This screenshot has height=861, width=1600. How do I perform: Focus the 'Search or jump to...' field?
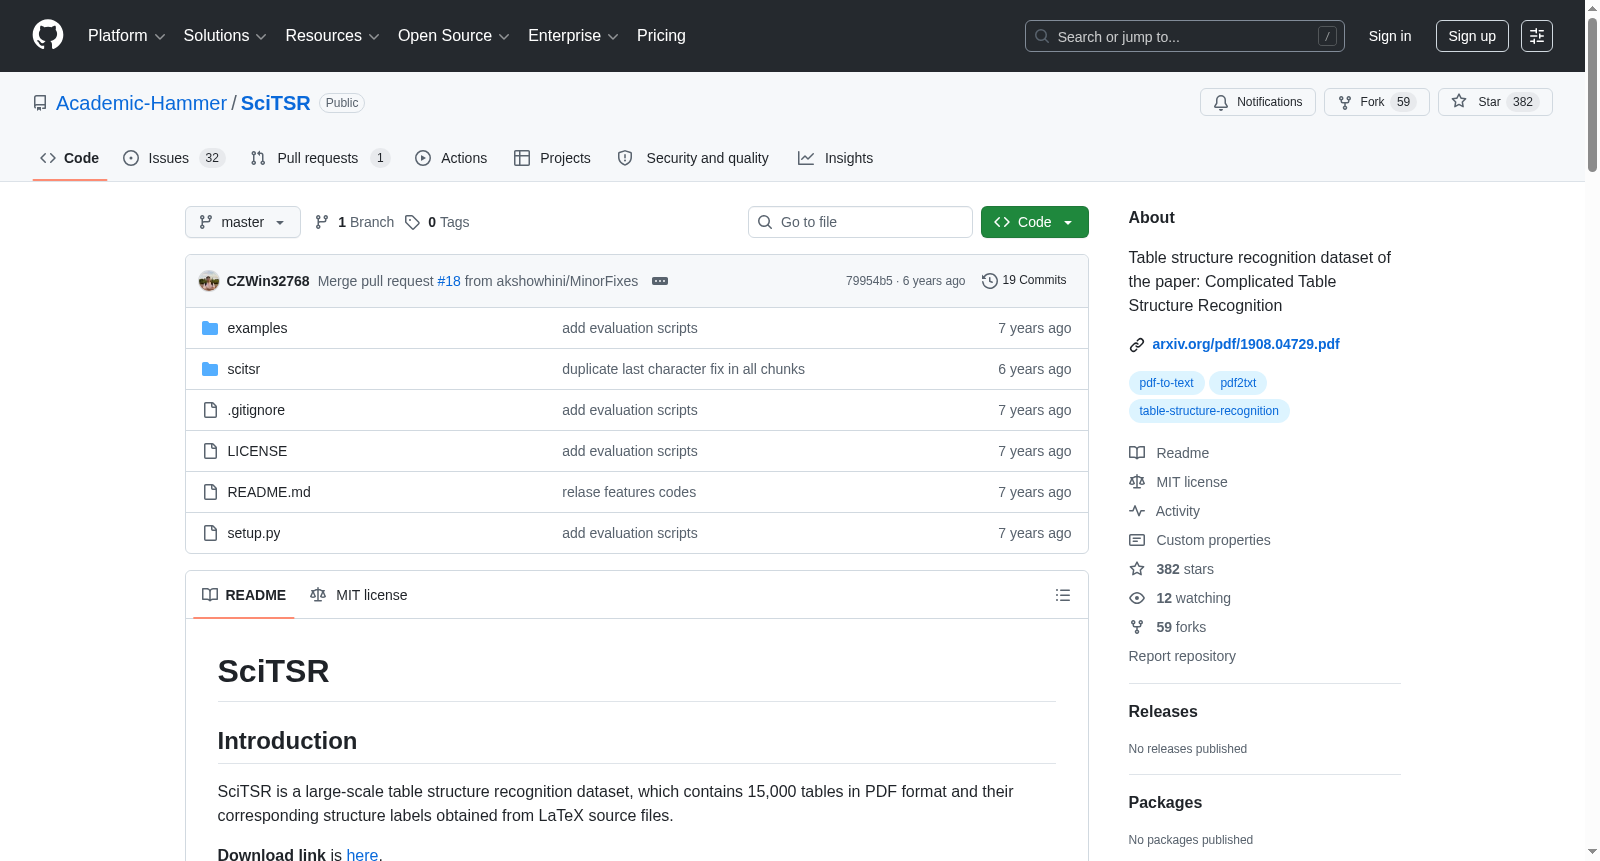tap(1185, 36)
